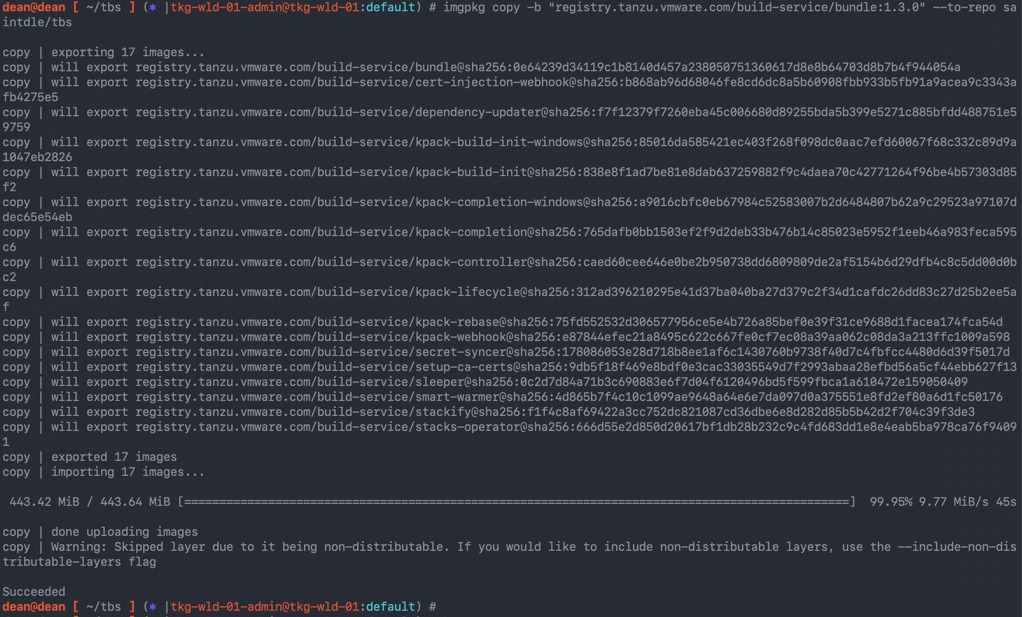
Task: Click 'tkg-wld-01-admin@tkg-wld-01' in the top prompt
Action: coord(265,7)
